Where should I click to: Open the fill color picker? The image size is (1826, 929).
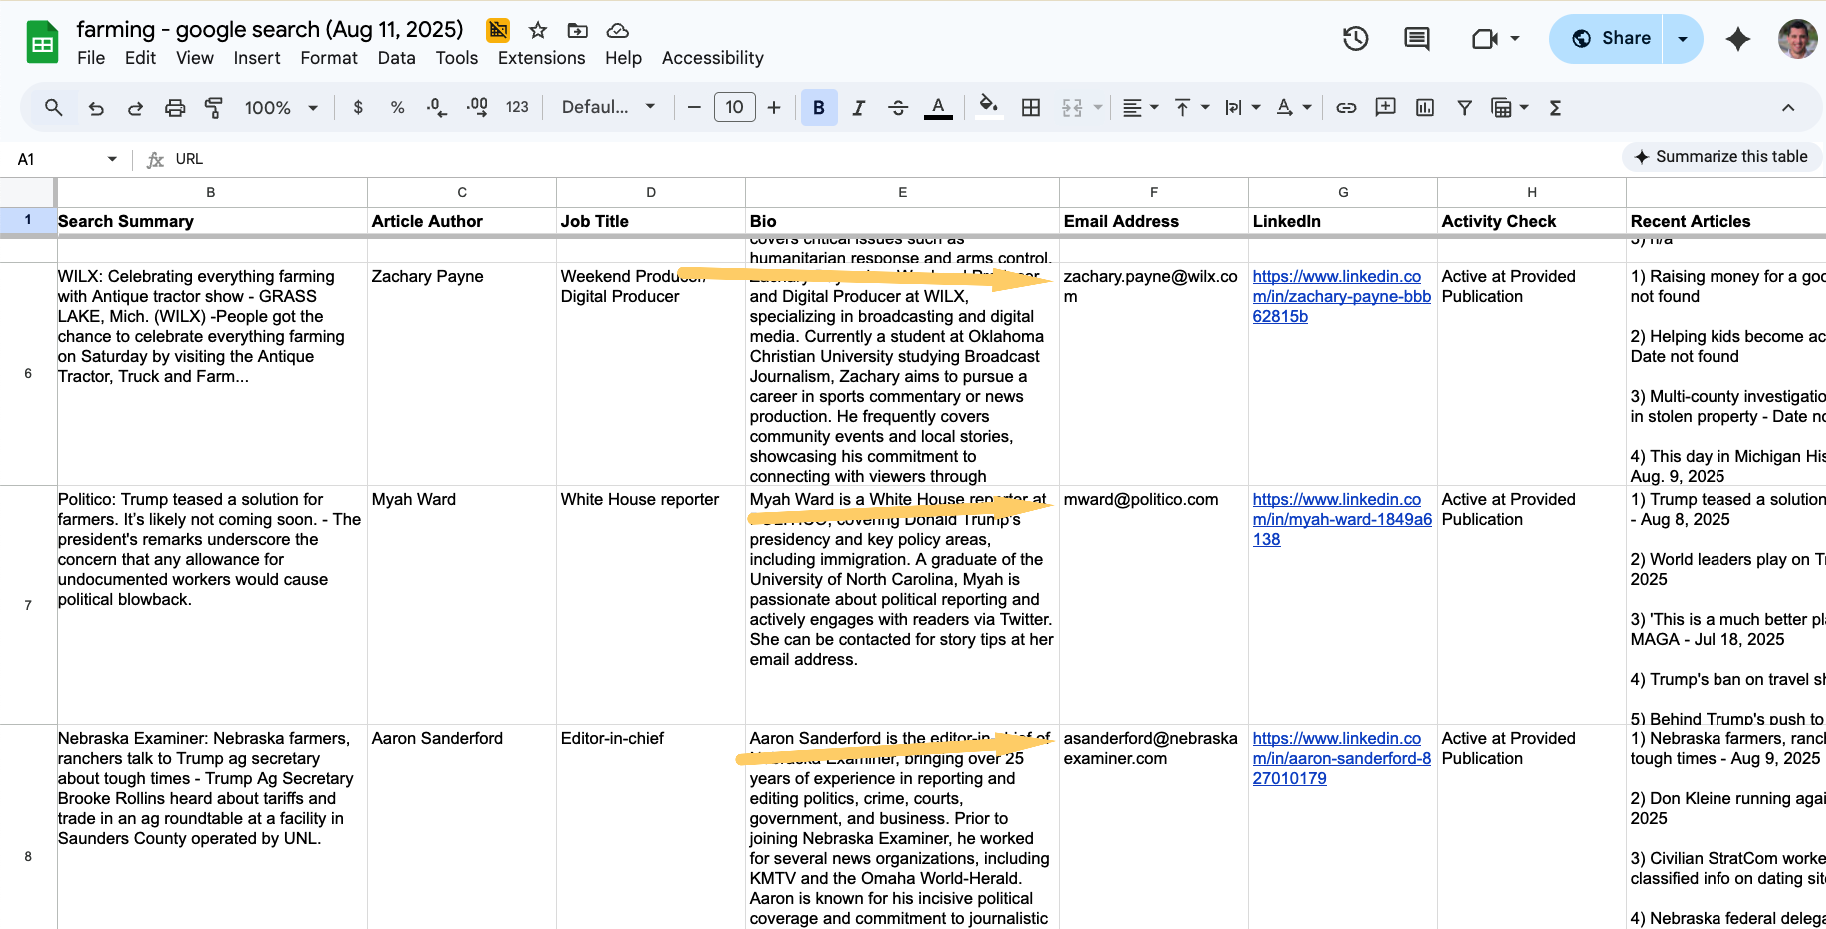(988, 108)
